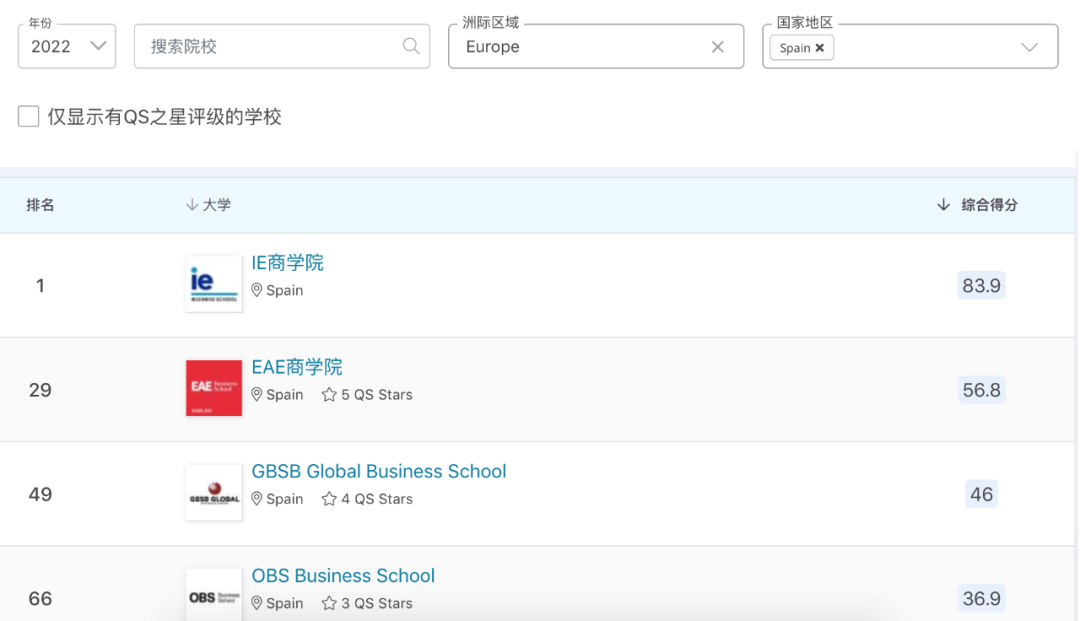Click the IE Business School logo
The image size is (1080, 621).
[x=214, y=284]
